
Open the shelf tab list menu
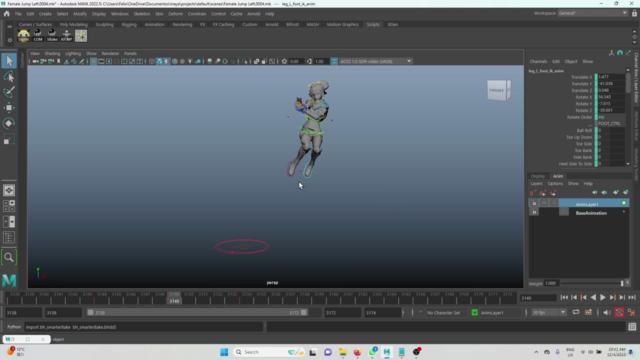(x=9, y=27)
